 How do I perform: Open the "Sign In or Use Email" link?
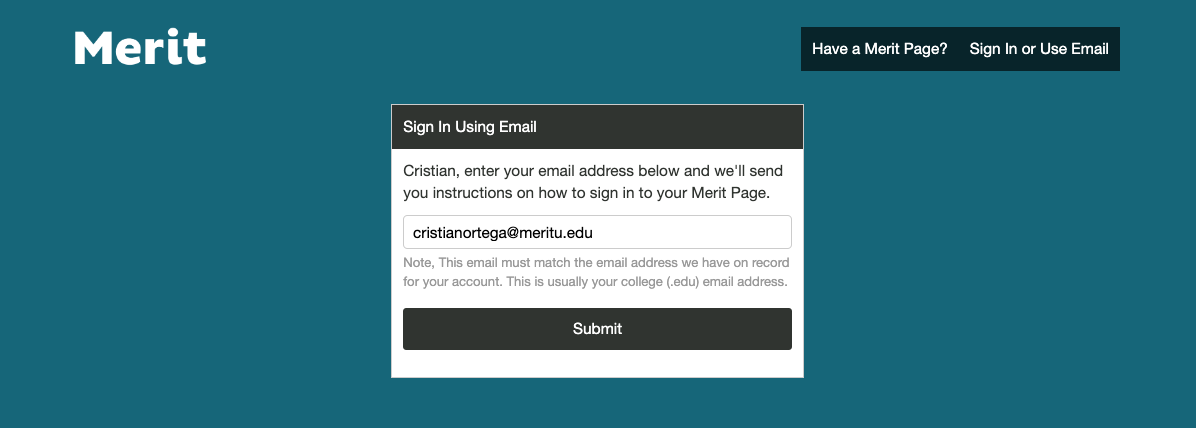(1039, 49)
